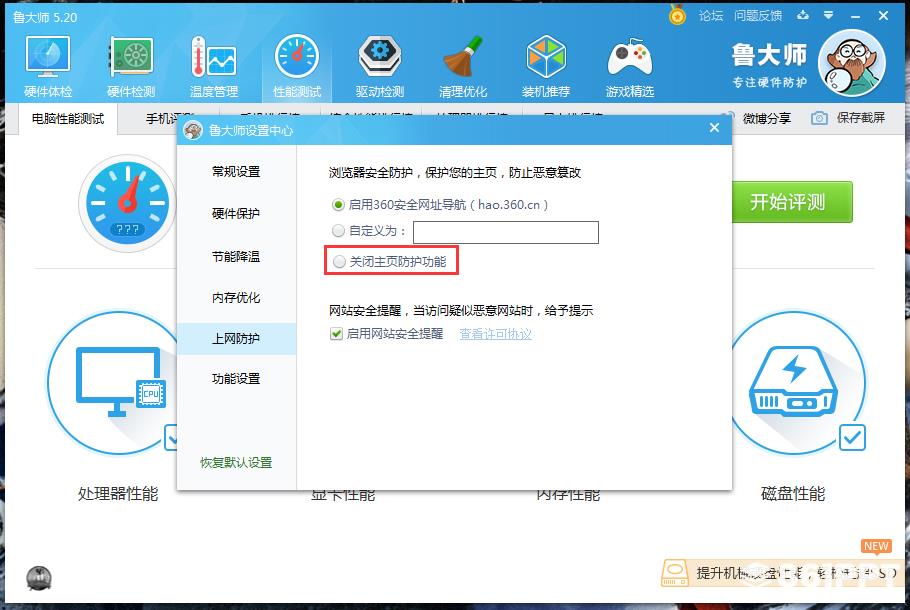The image size is (910, 610).
Task: Toggle 启用网站安全提醒 checkbox
Action: pyautogui.click(x=336, y=333)
